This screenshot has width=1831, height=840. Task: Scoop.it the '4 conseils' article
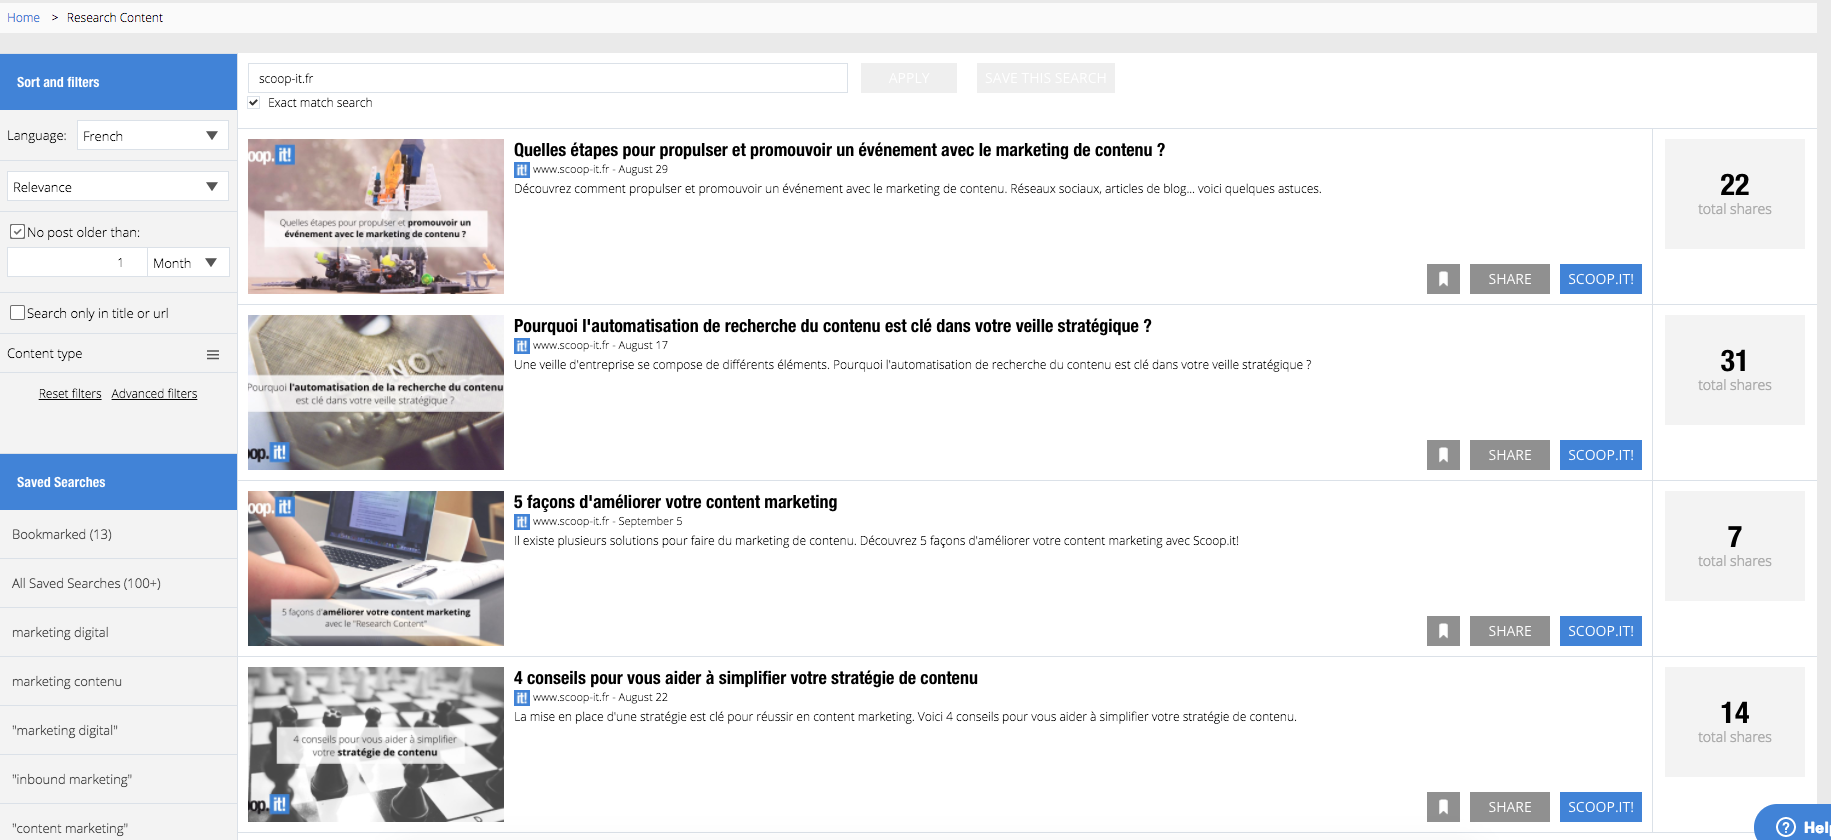pyautogui.click(x=1600, y=807)
